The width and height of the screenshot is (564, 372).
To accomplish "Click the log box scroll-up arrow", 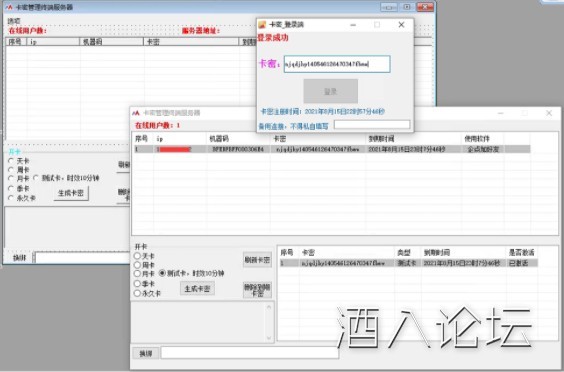I will tap(269, 307).
